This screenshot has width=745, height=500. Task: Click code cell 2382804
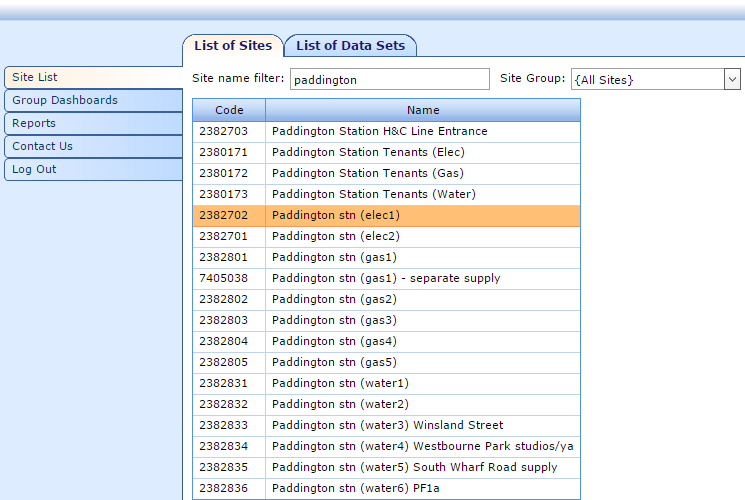[229, 341]
